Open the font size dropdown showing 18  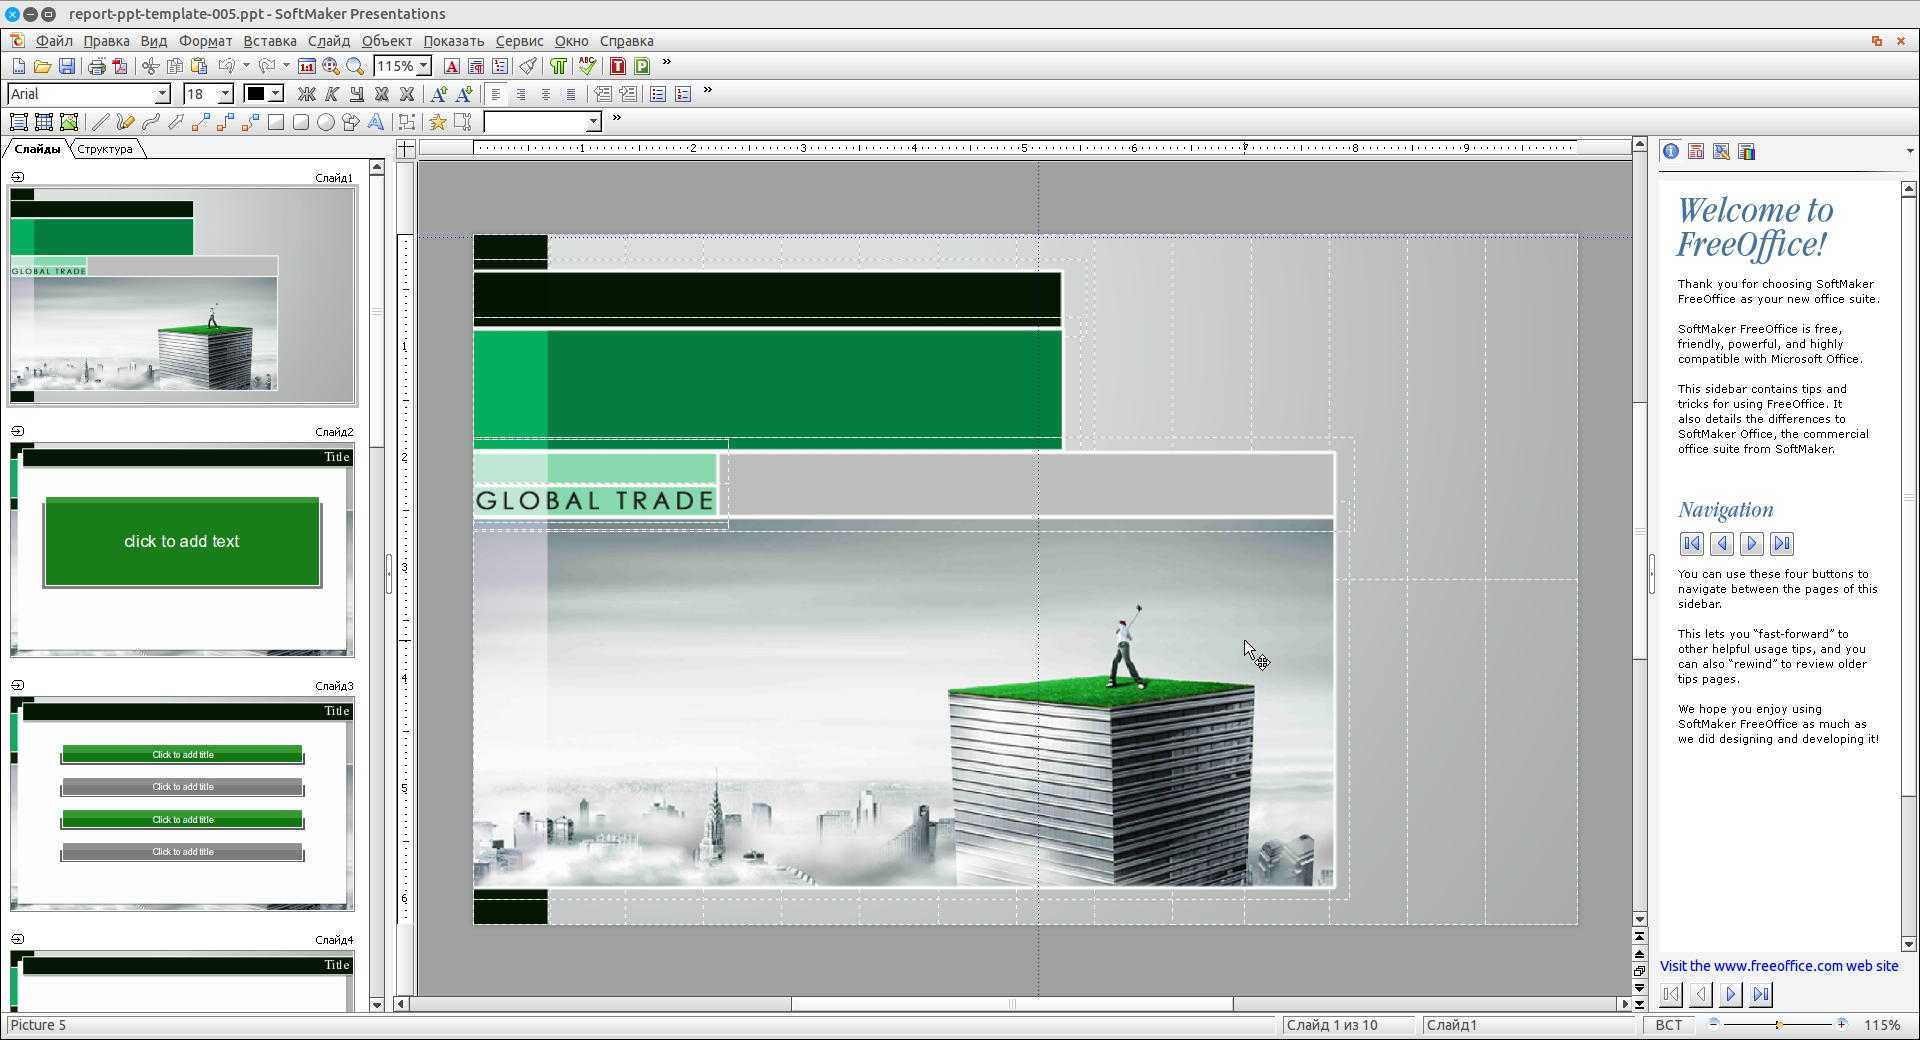[x=225, y=94]
